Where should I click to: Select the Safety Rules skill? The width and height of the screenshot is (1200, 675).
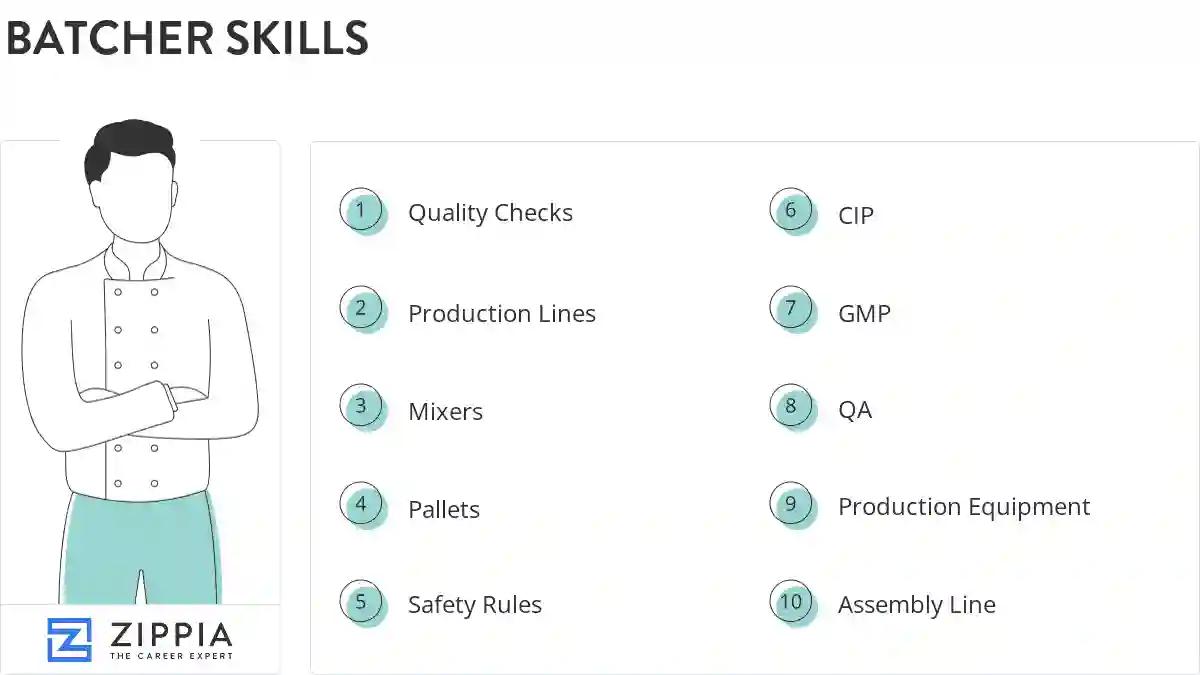(x=474, y=605)
